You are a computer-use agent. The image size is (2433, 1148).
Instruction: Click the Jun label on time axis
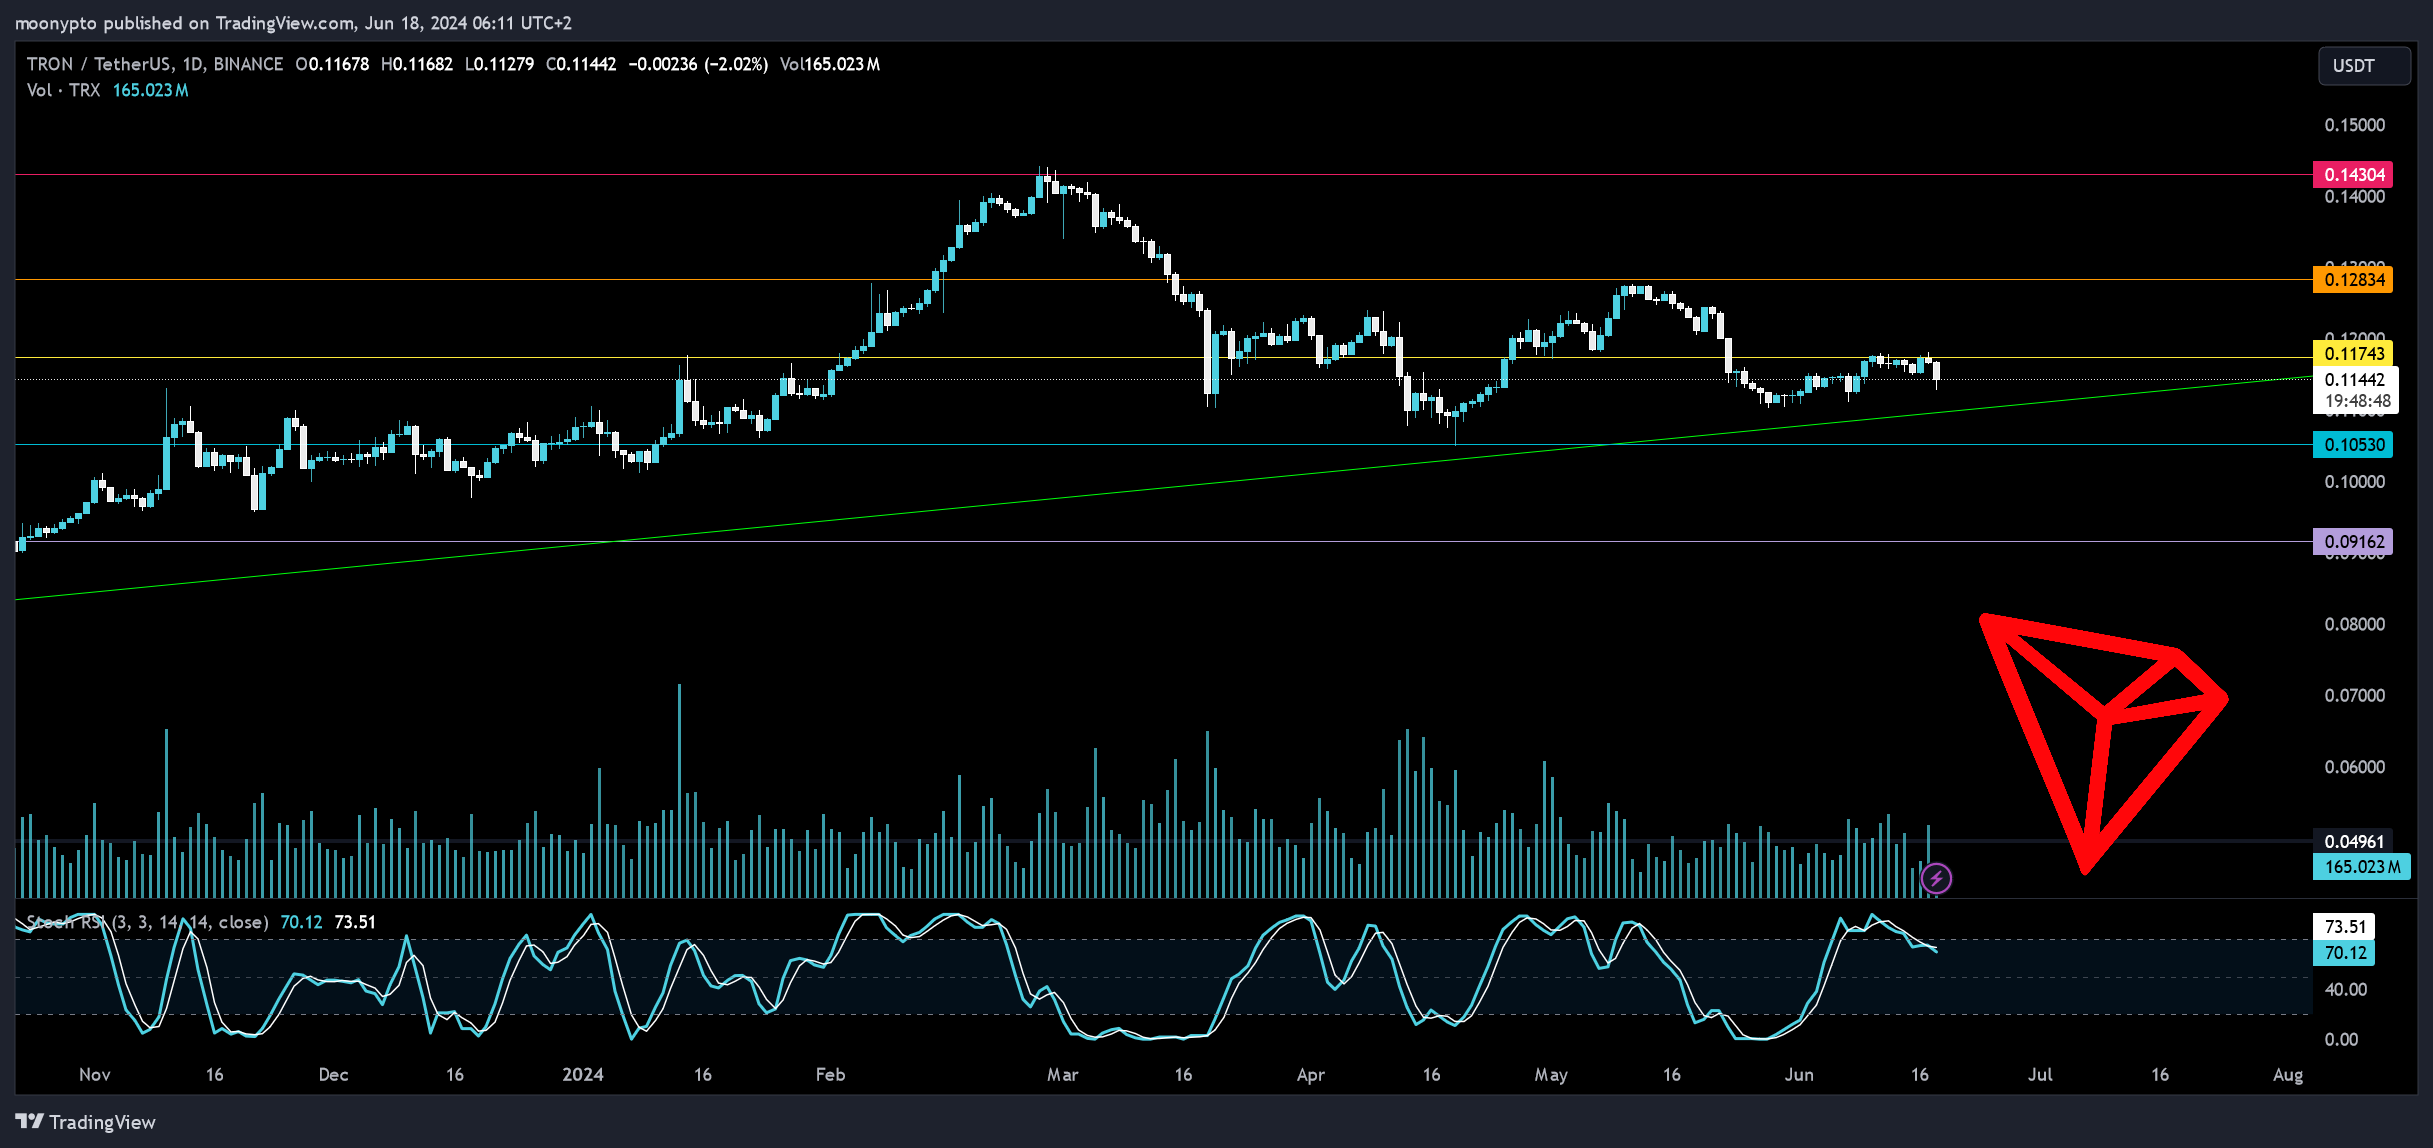pyautogui.click(x=1799, y=1074)
